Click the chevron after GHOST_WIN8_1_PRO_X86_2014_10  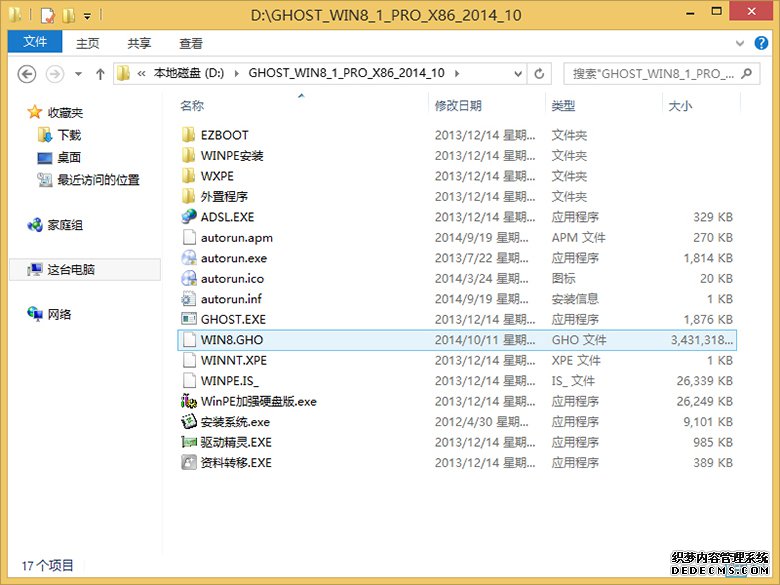tap(457, 74)
